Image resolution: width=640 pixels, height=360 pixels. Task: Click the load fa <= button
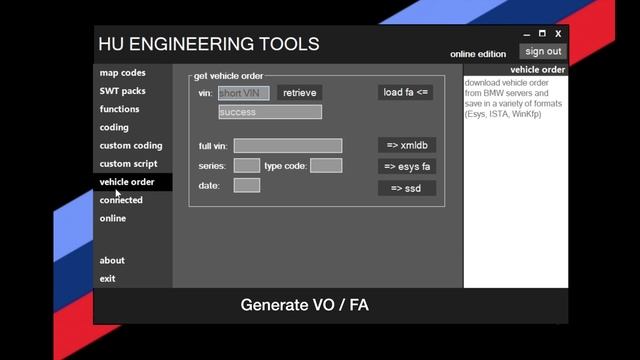pyautogui.click(x=405, y=92)
